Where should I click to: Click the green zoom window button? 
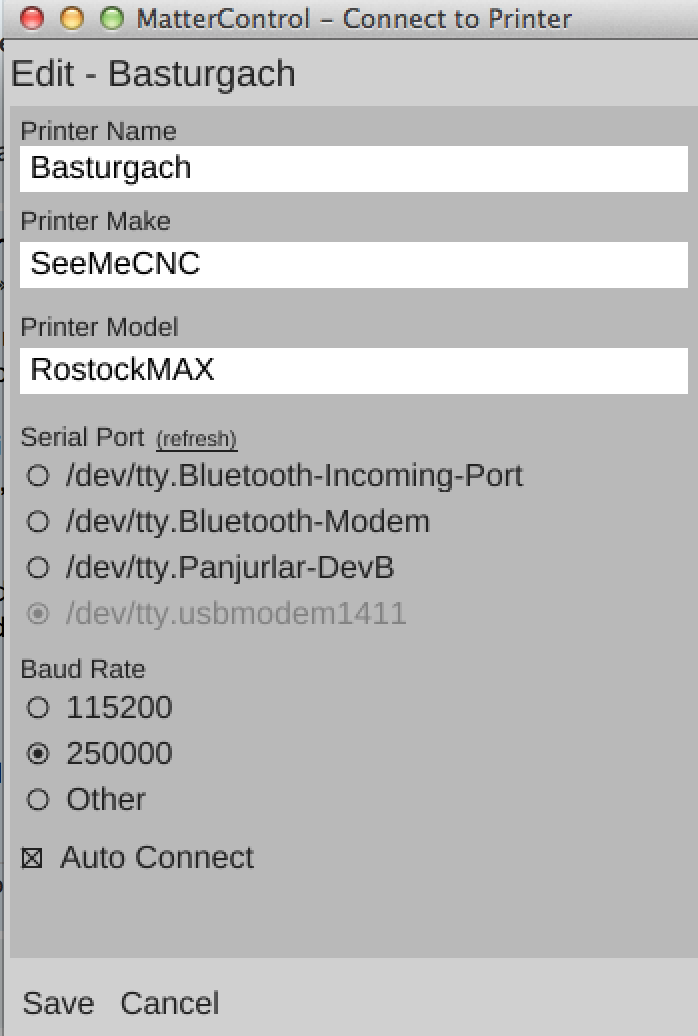tap(112, 18)
